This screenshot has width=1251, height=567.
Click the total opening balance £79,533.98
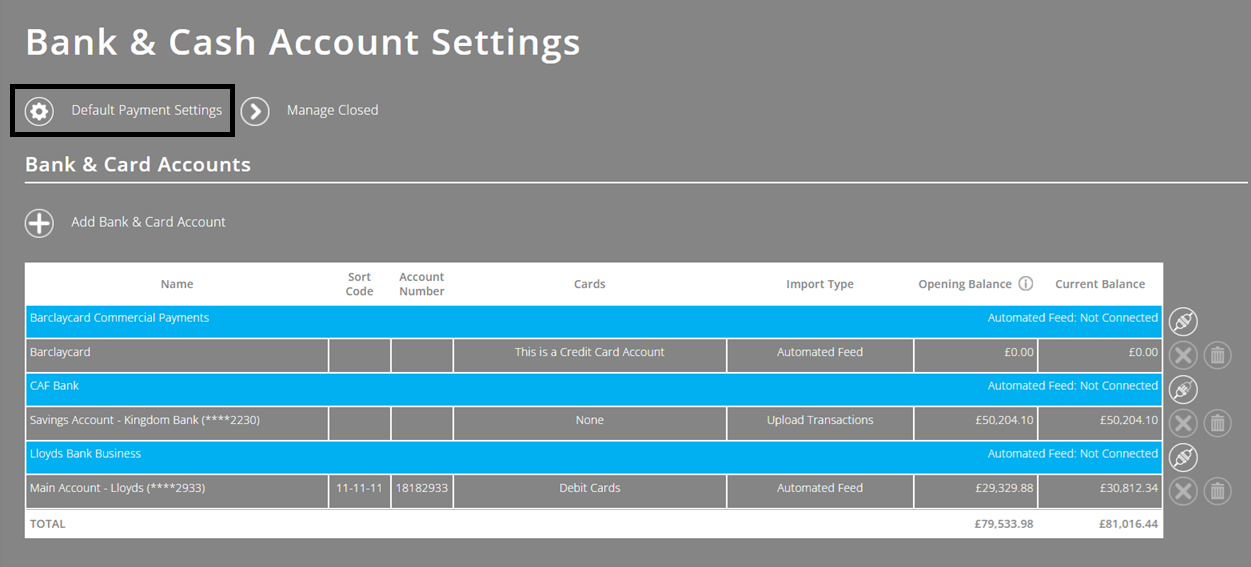click(1004, 523)
